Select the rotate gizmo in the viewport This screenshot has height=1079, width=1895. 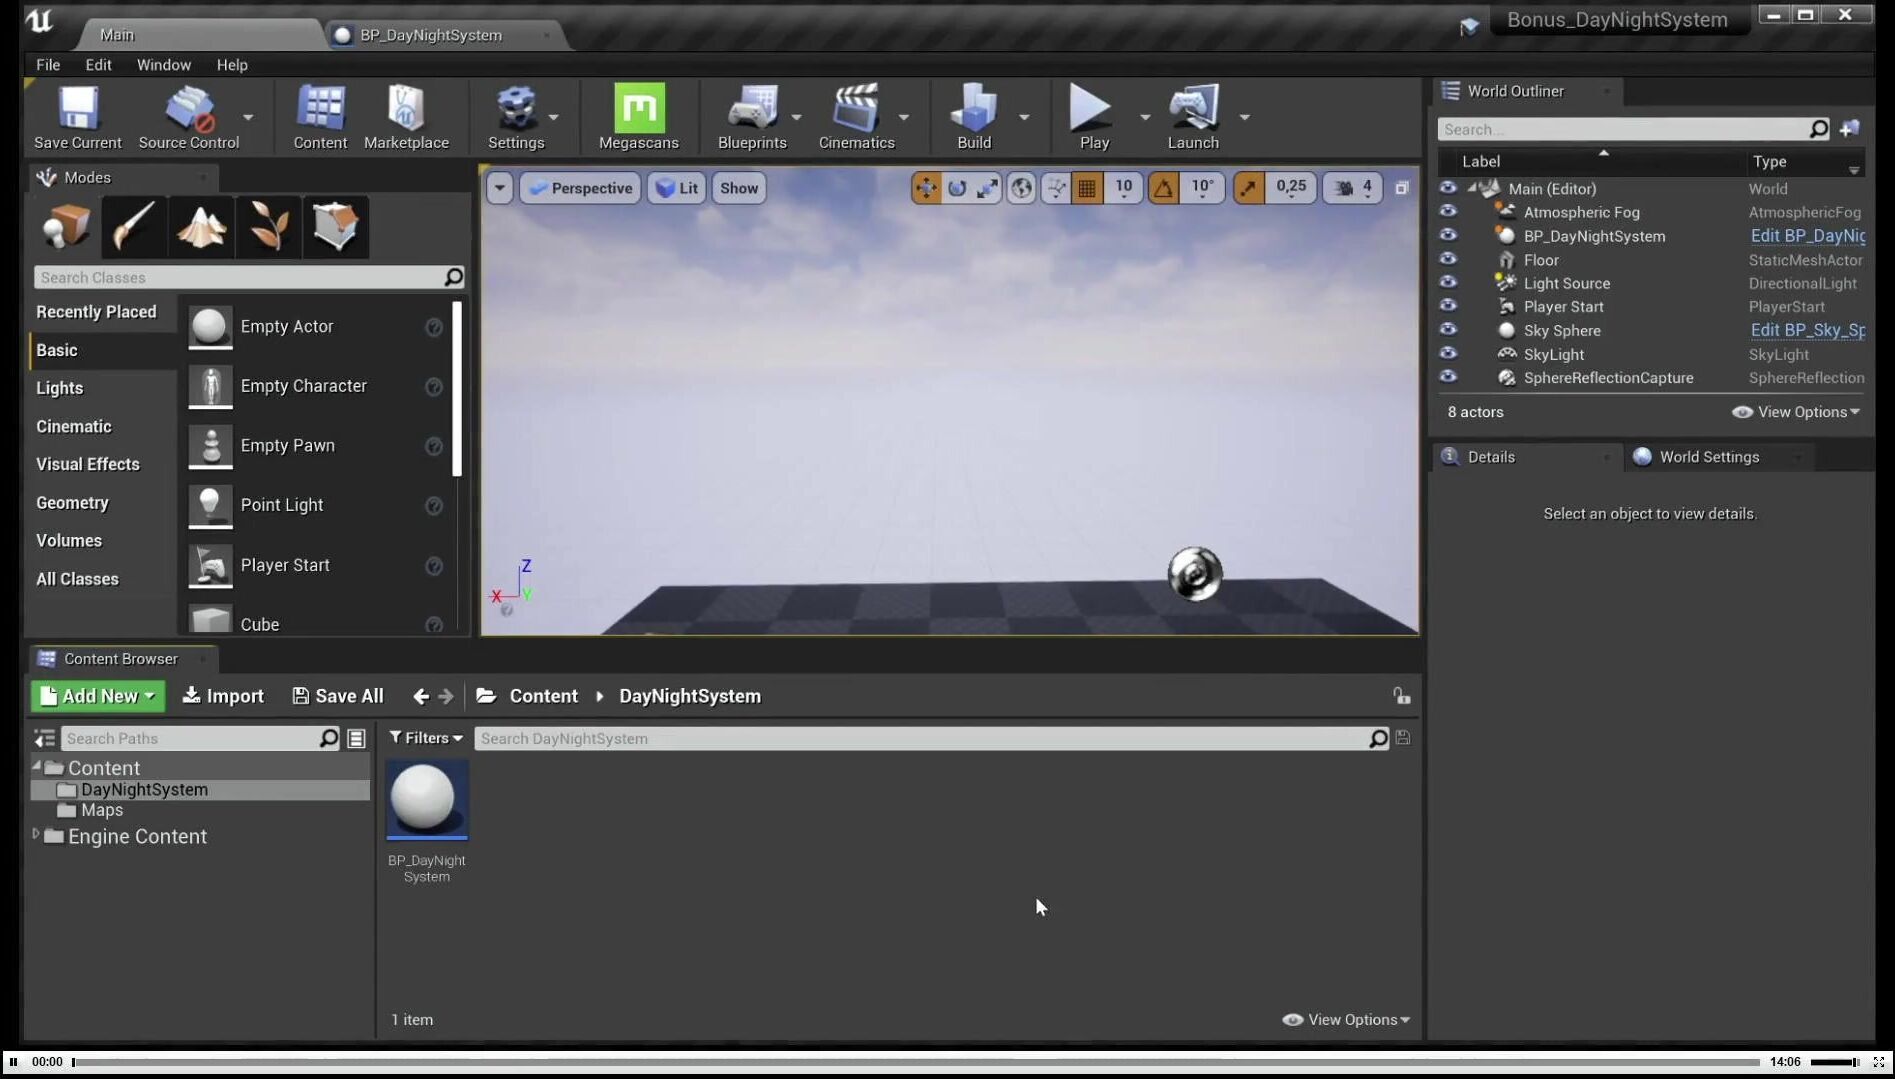[x=957, y=188]
